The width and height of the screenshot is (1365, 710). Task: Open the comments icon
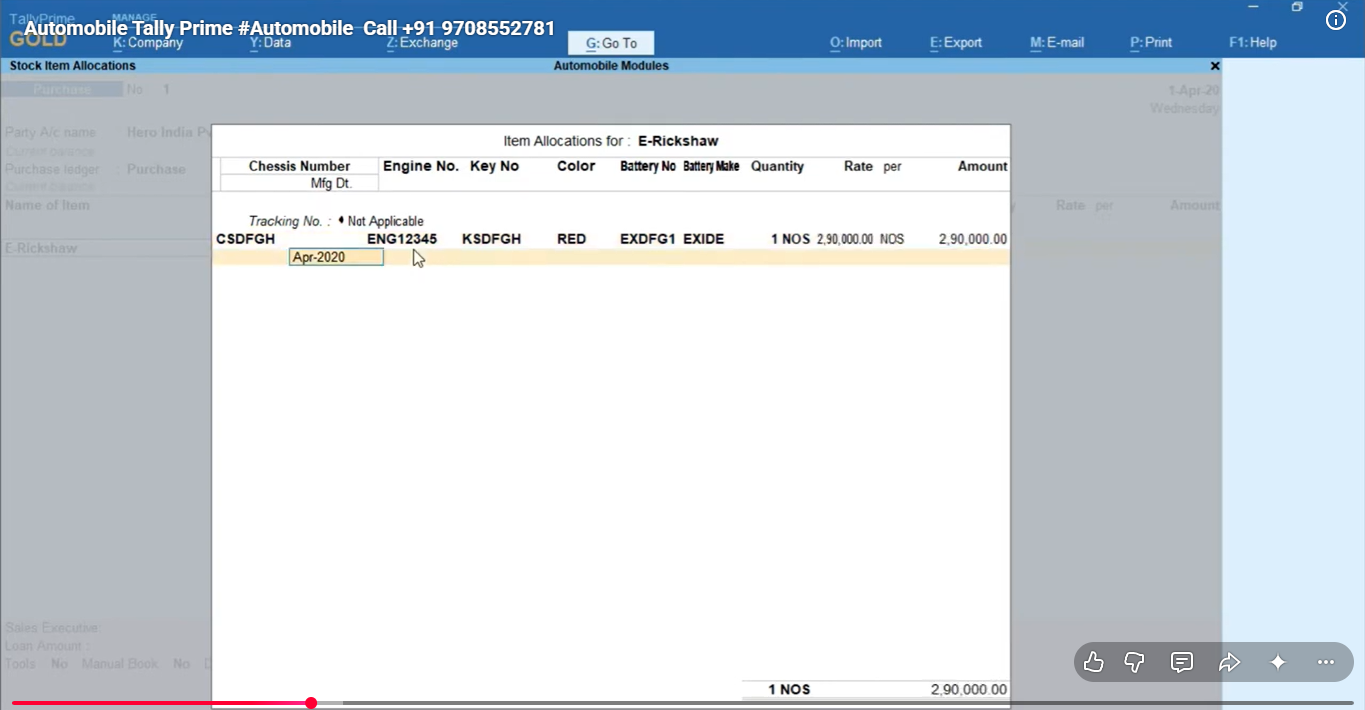[x=1182, y=662]
